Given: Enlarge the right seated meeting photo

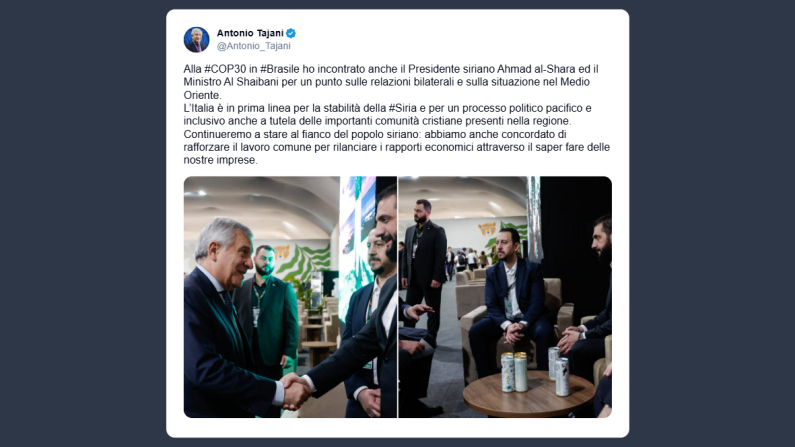Looking at the screenshot, I should 505,297.
